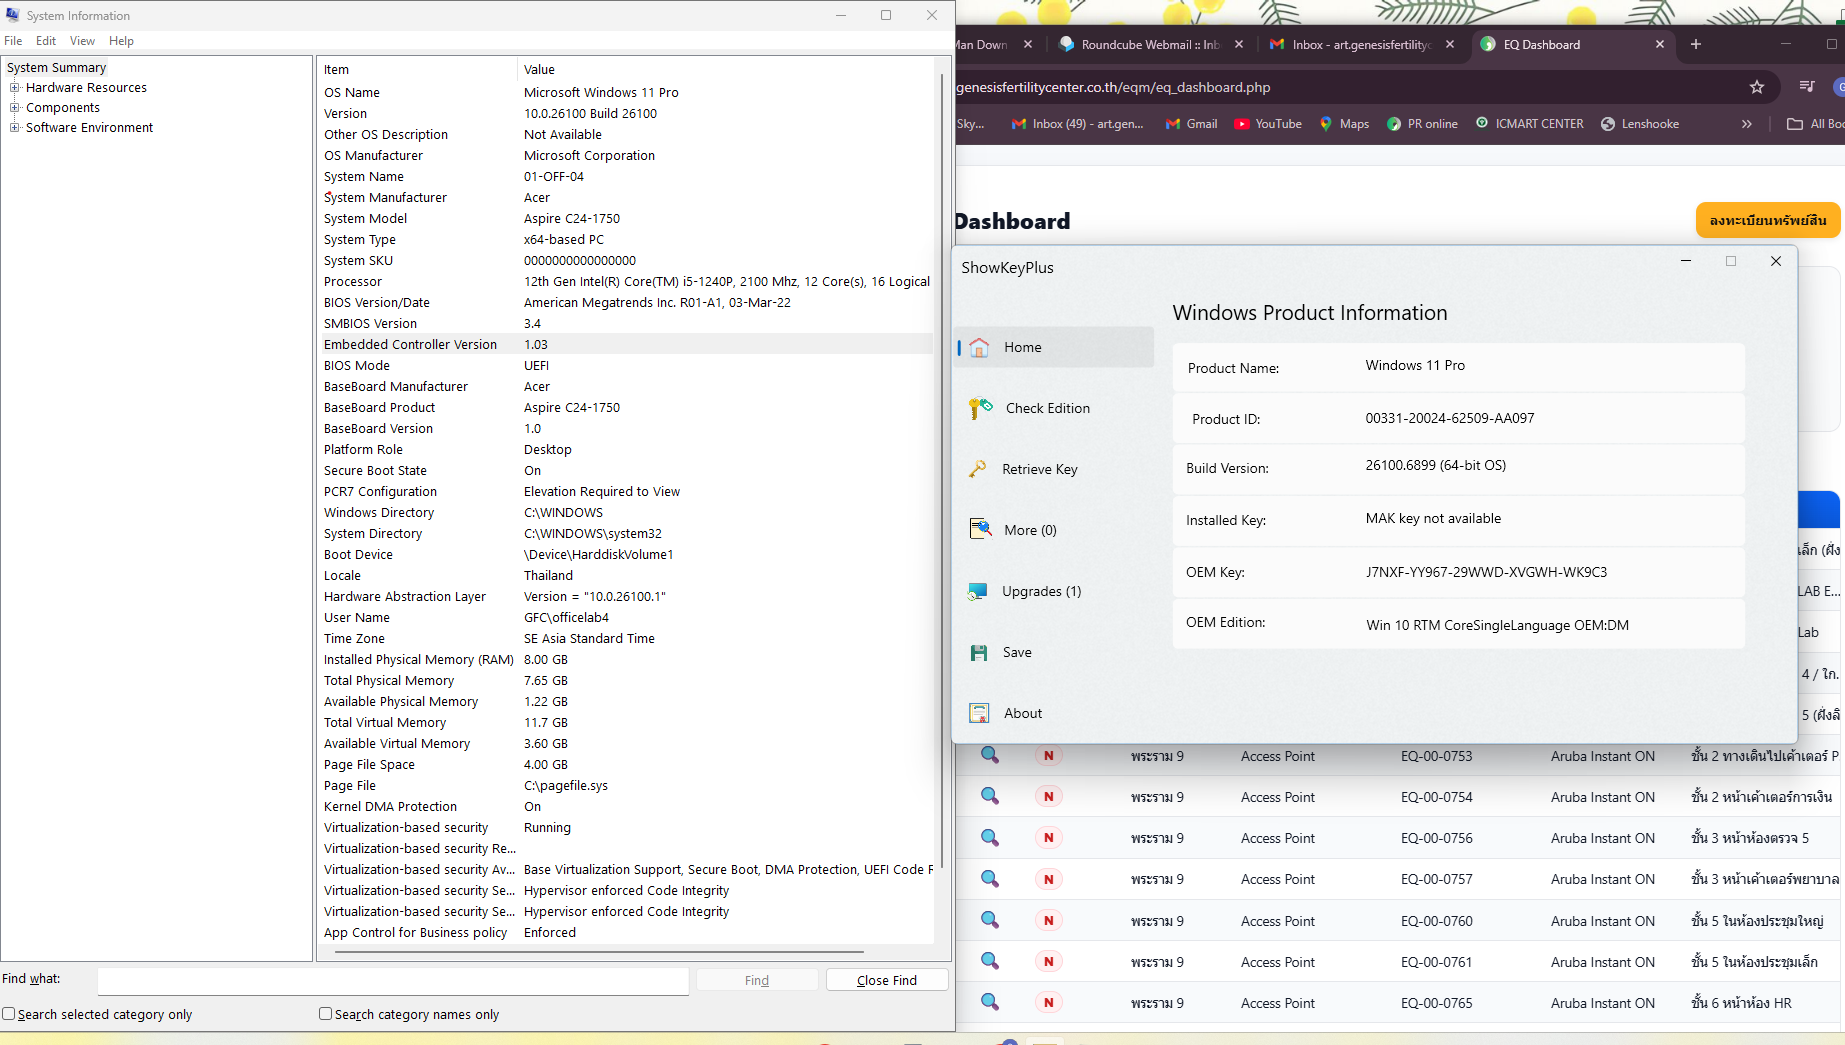The image size is (1845, 1045).
Task: Enable Search selected category only checkbox
Action: pos(9,1014)
